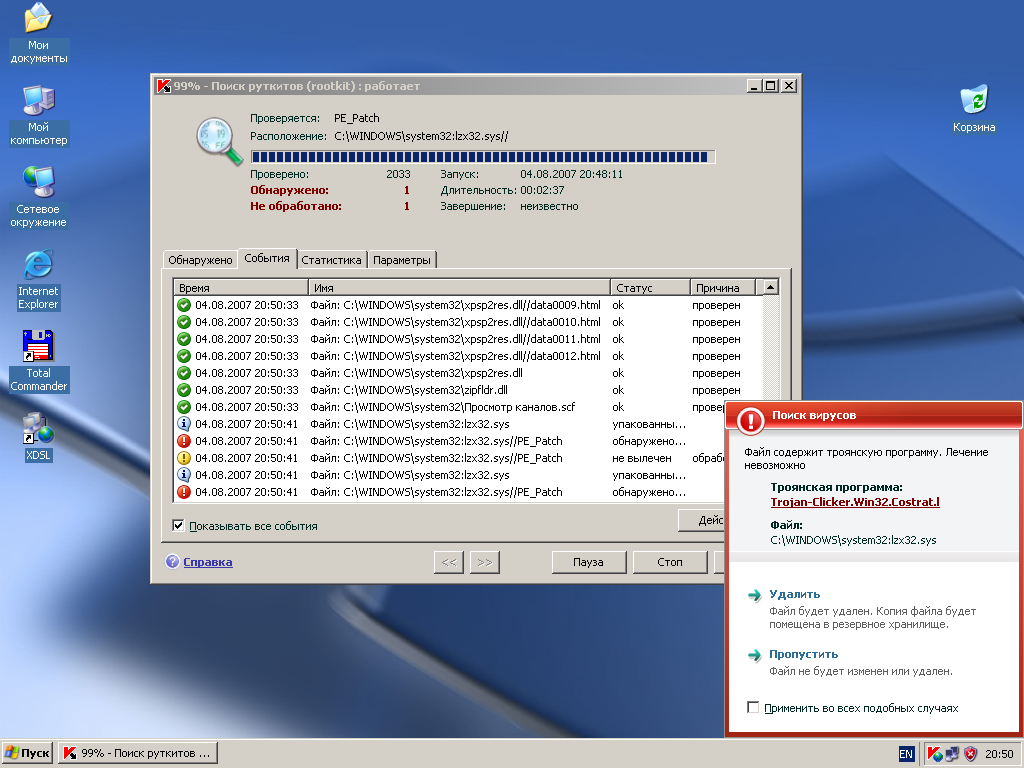Open the Мои документы desktop icon
The height and width of the screenshot is (768, 1024).
click(x=38, y=33)
